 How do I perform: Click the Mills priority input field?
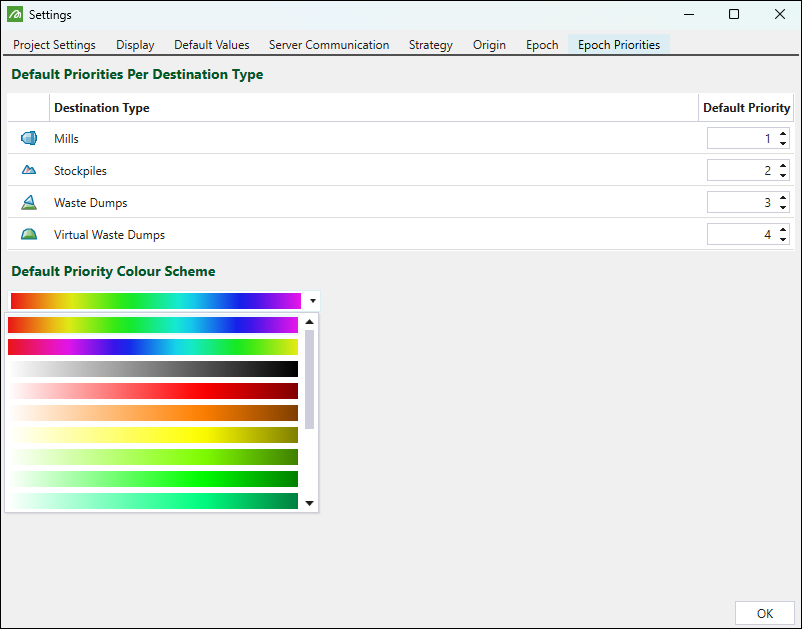point(740,139)
